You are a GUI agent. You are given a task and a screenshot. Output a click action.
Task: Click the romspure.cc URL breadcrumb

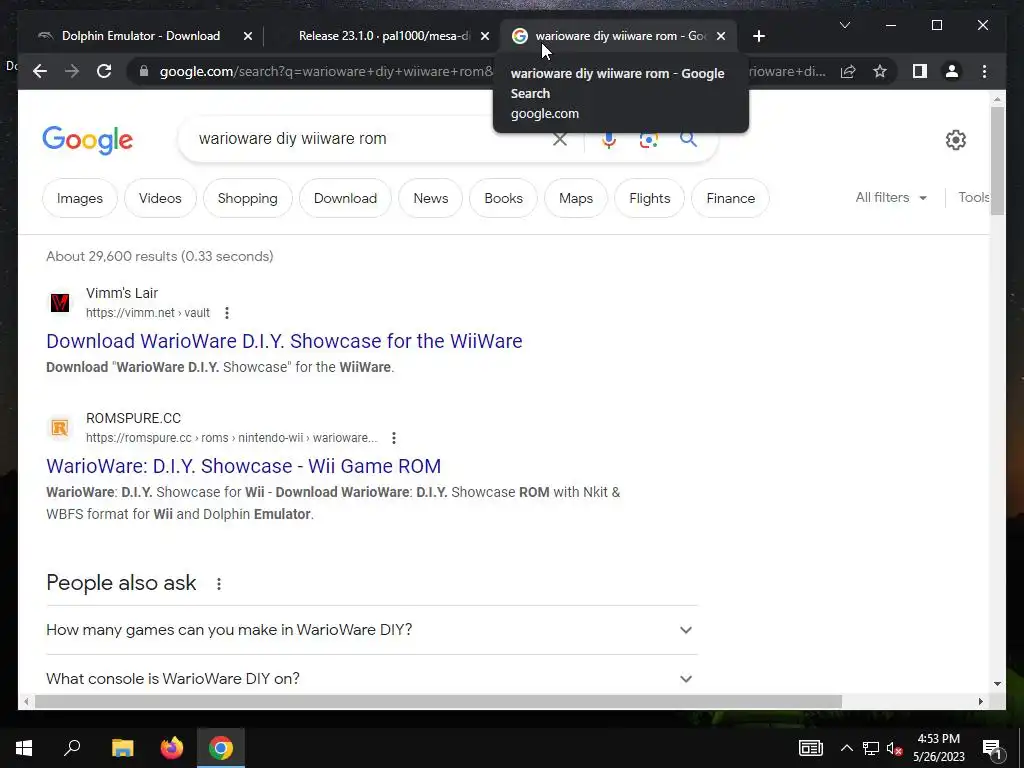click(232, 438)
